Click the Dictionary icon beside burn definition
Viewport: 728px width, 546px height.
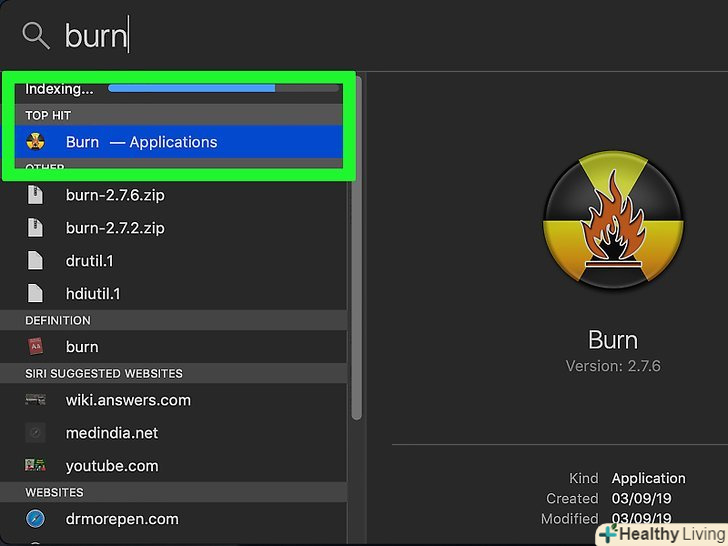[x=35, y=347]
